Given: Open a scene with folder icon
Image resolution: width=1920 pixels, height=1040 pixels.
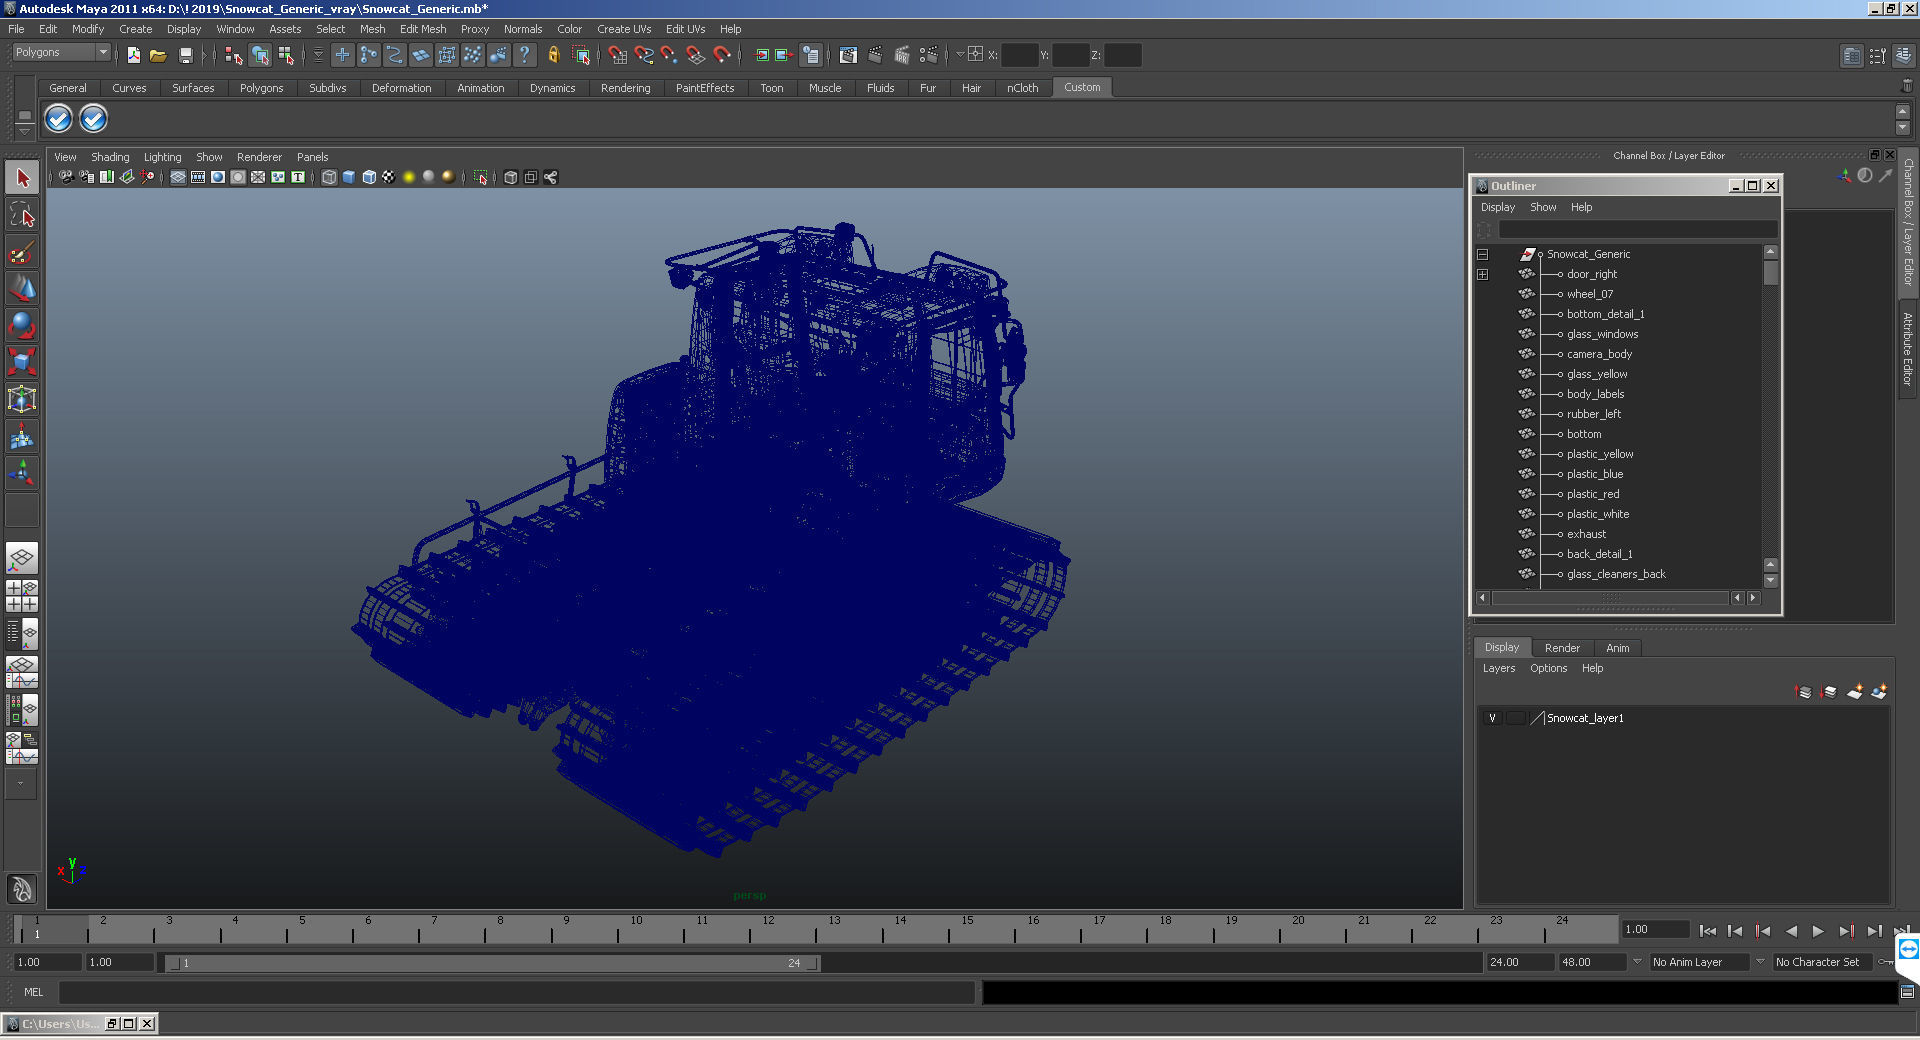Looking at the screenshot, I should (158, 55).
